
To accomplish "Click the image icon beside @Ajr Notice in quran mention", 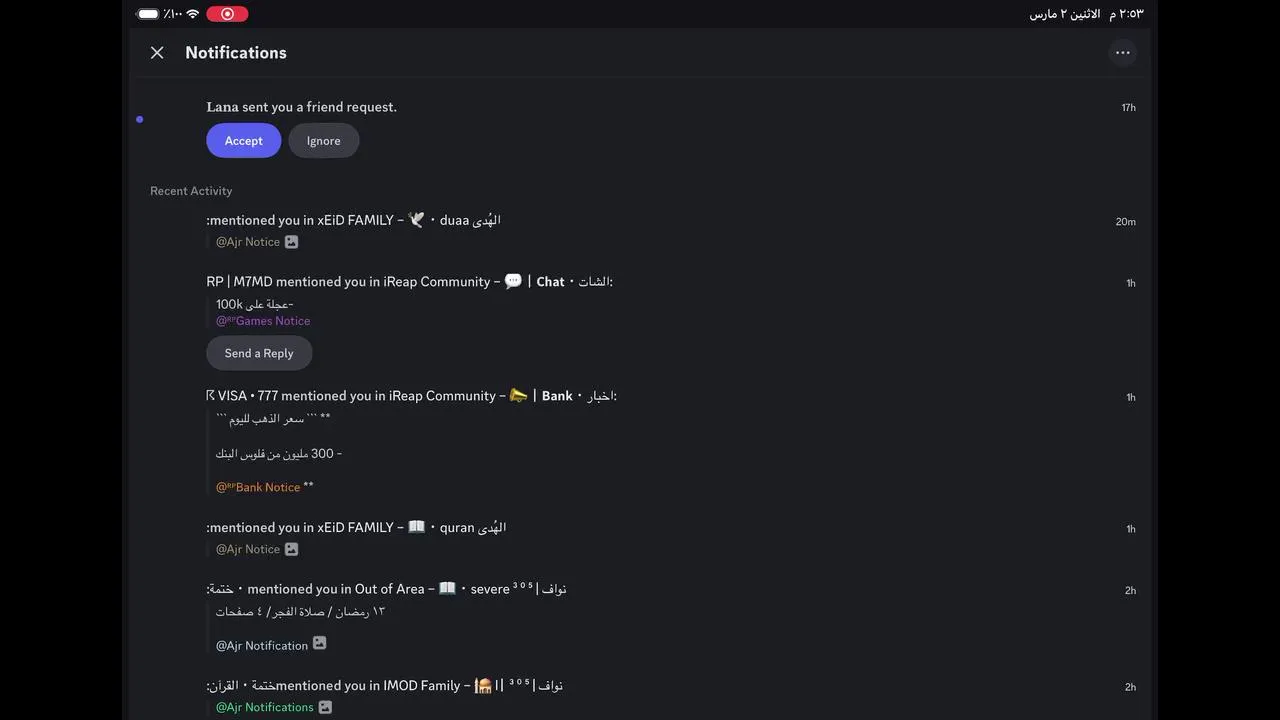I will click(x=291, y=549).
